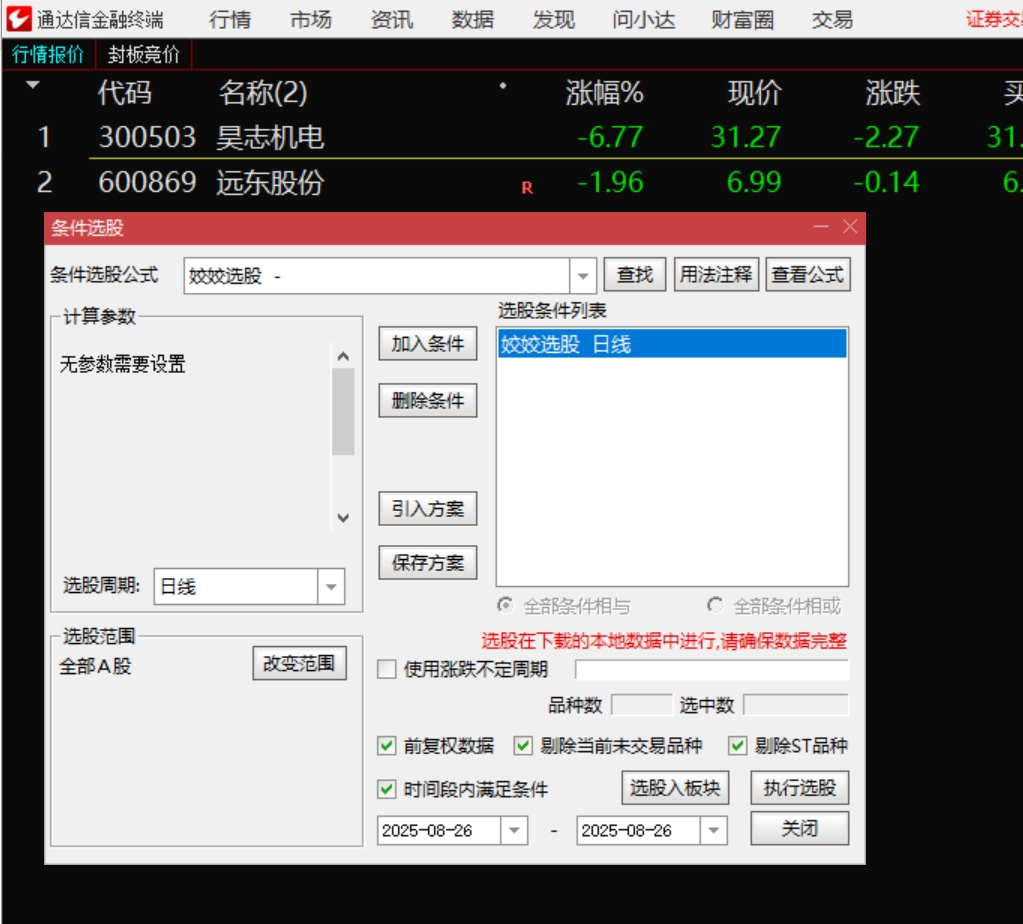Click the 品种数 field
Image resolution: width=1023 pixels, height=924 pixels.
point(641,705)
